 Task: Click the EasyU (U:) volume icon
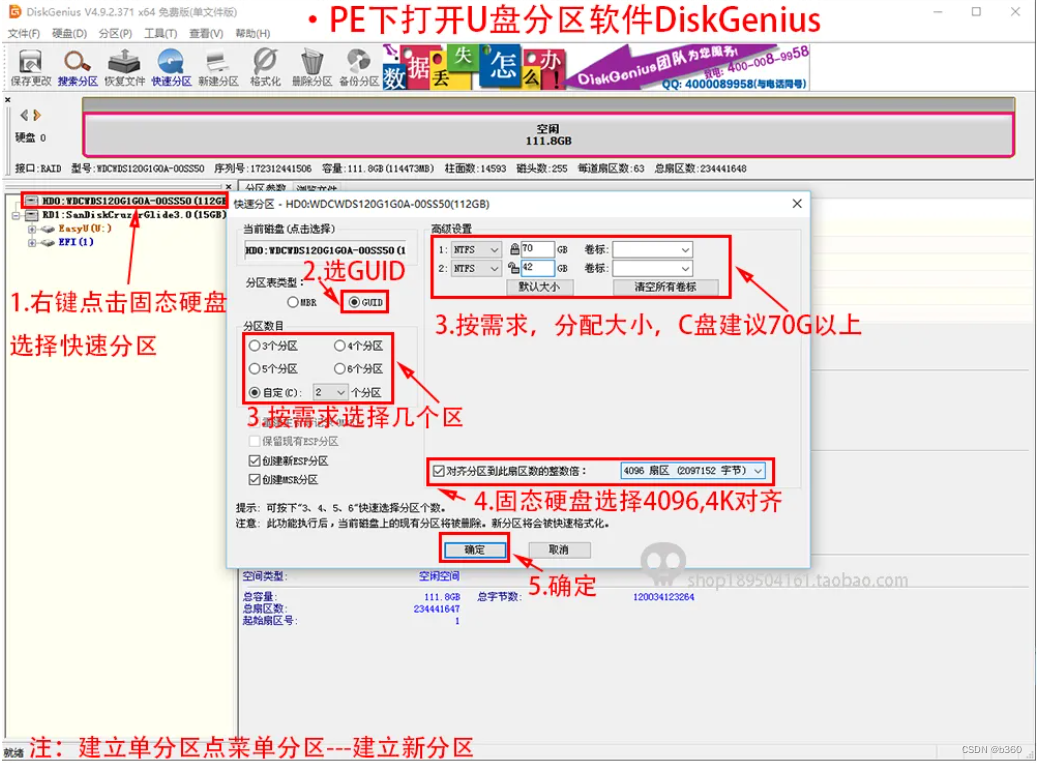[x=47, y=229]
